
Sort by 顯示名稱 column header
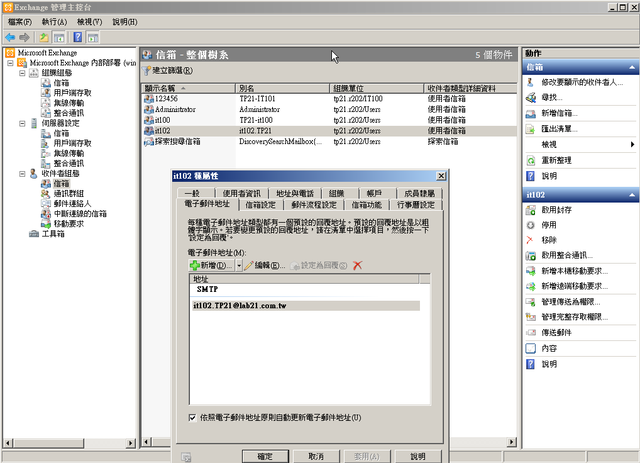(x=188, y=88)
